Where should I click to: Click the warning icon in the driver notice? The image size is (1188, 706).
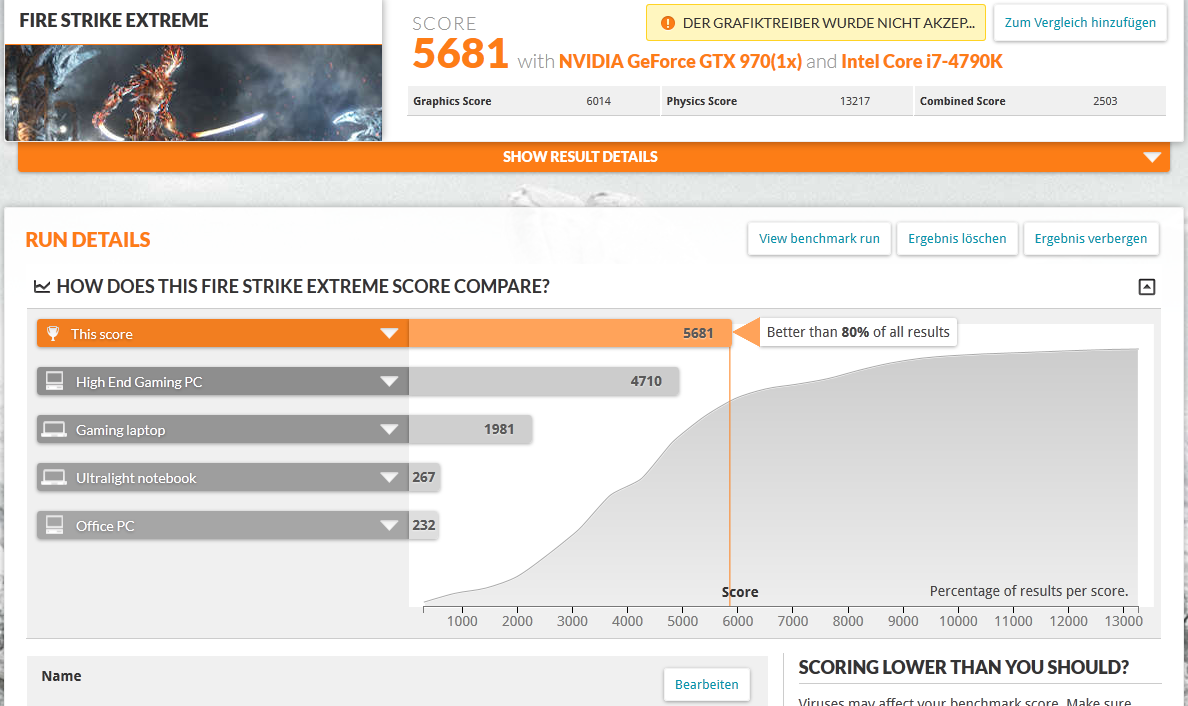(667, 23)
